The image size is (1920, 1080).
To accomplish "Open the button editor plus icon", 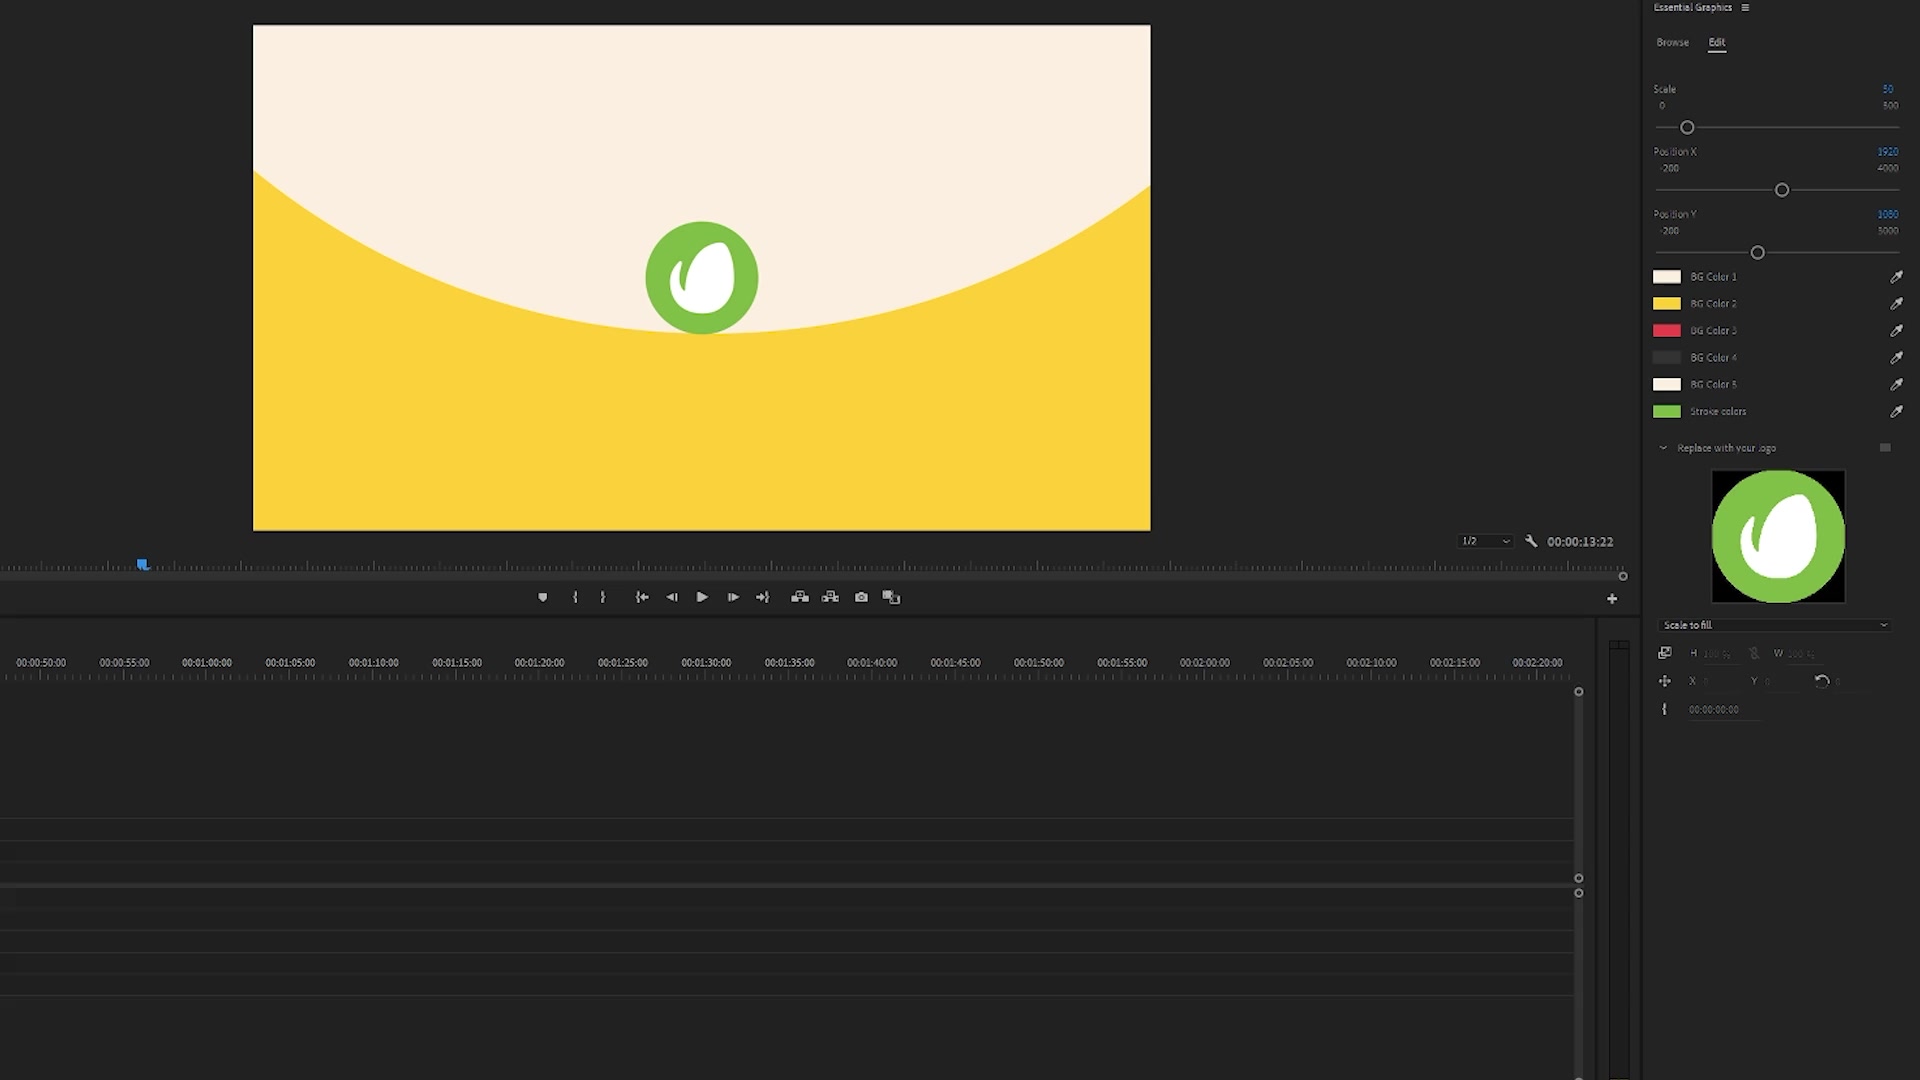I will coord(1612,599).
